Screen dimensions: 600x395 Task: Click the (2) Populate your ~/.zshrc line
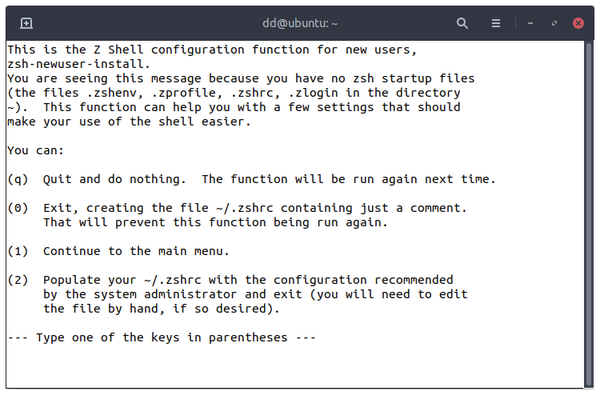[230, 280]
